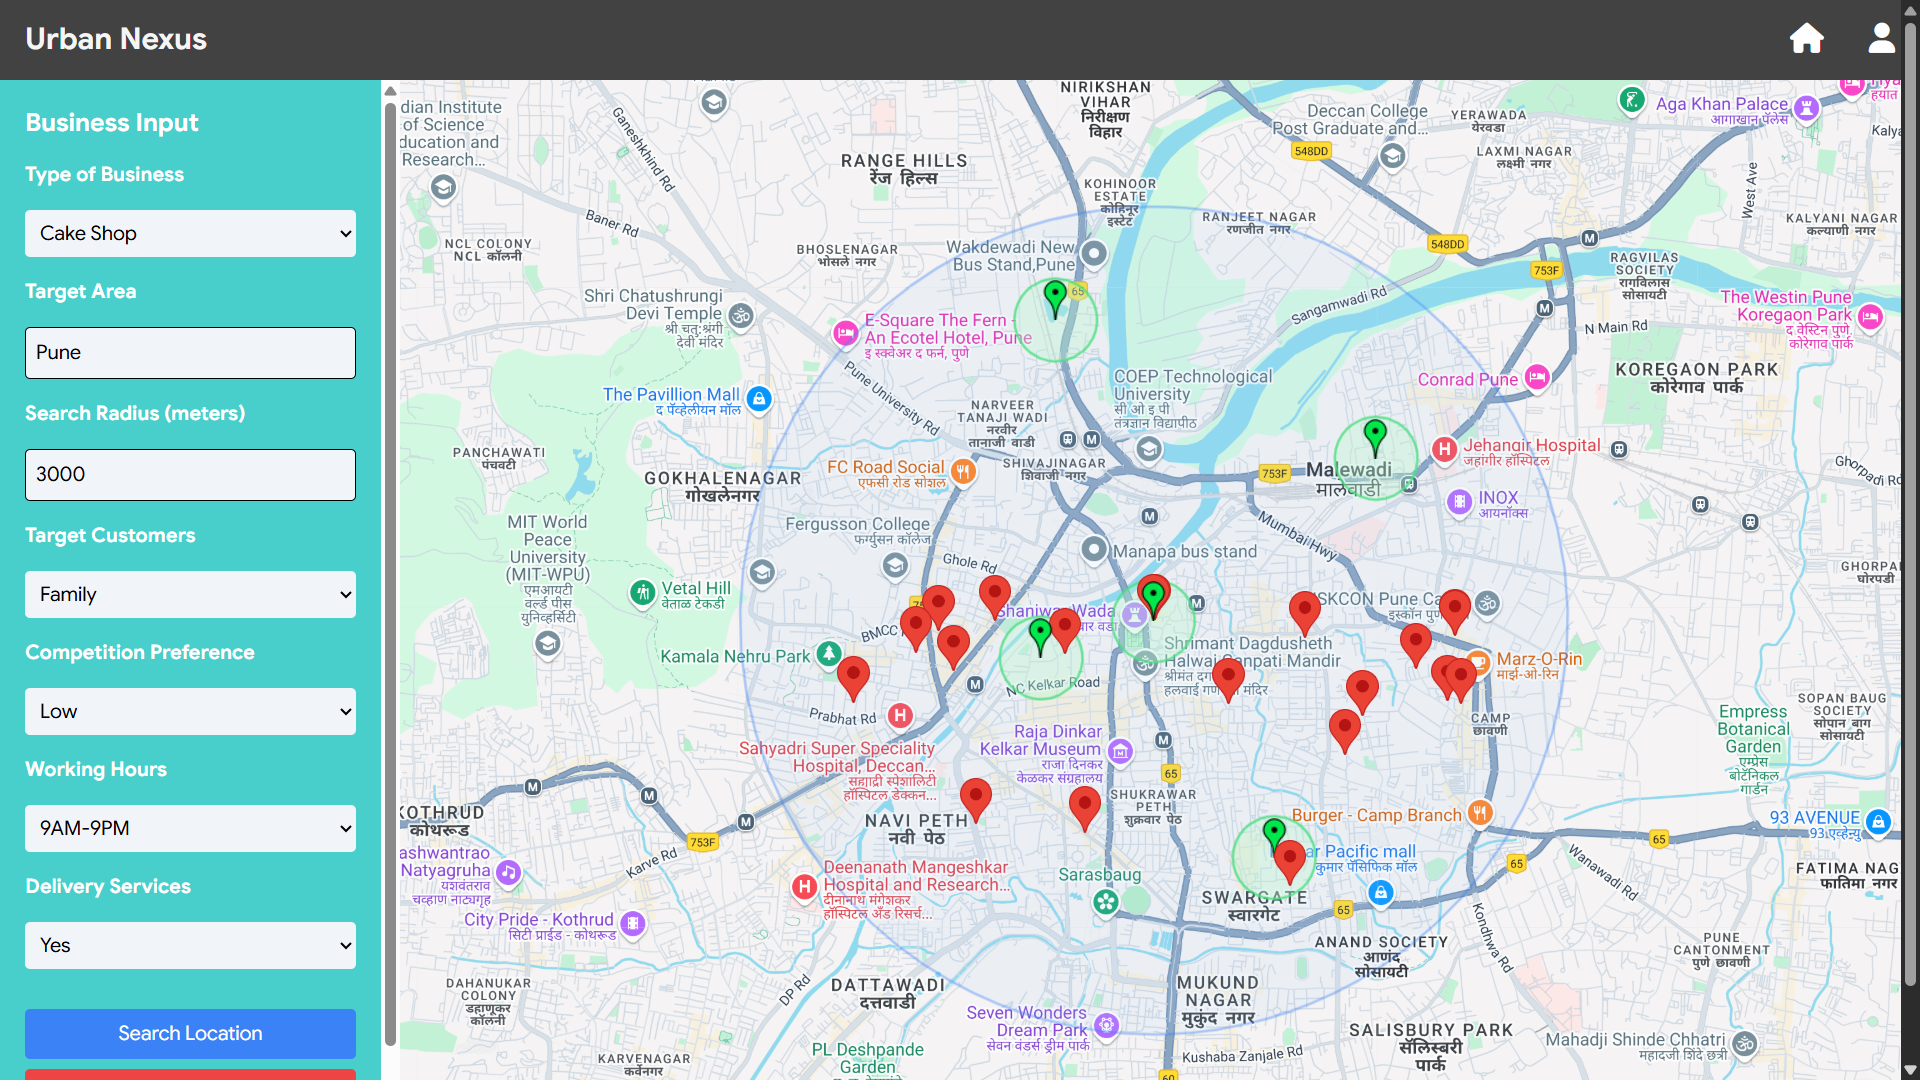Expand the Delivery Services dropdown

click(x=190, y=945)
